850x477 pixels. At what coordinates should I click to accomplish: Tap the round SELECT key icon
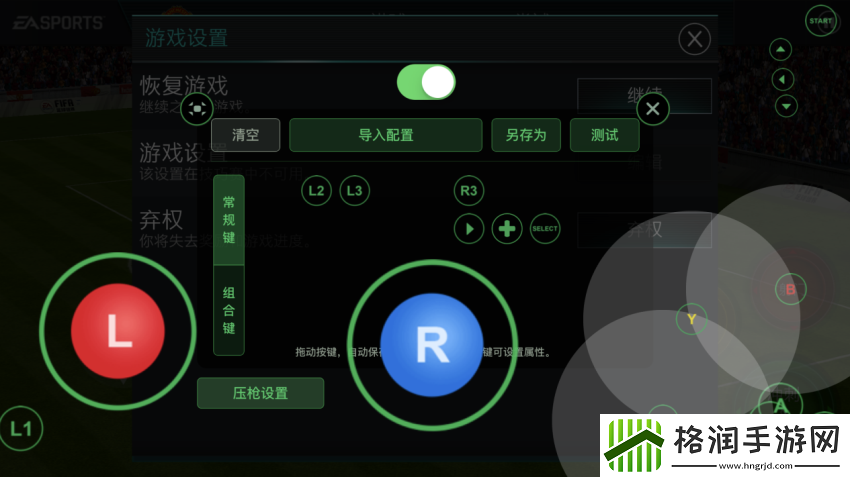545,229
